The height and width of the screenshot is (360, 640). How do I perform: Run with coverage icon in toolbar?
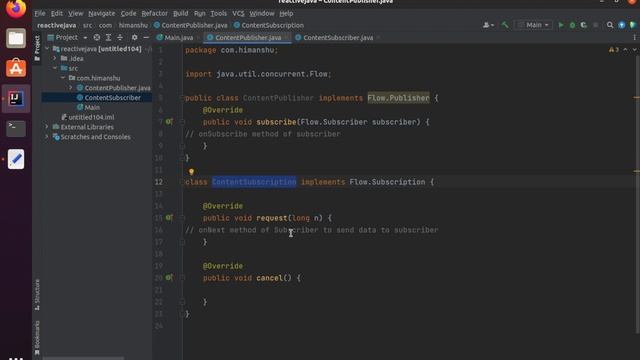pos(584,25)
